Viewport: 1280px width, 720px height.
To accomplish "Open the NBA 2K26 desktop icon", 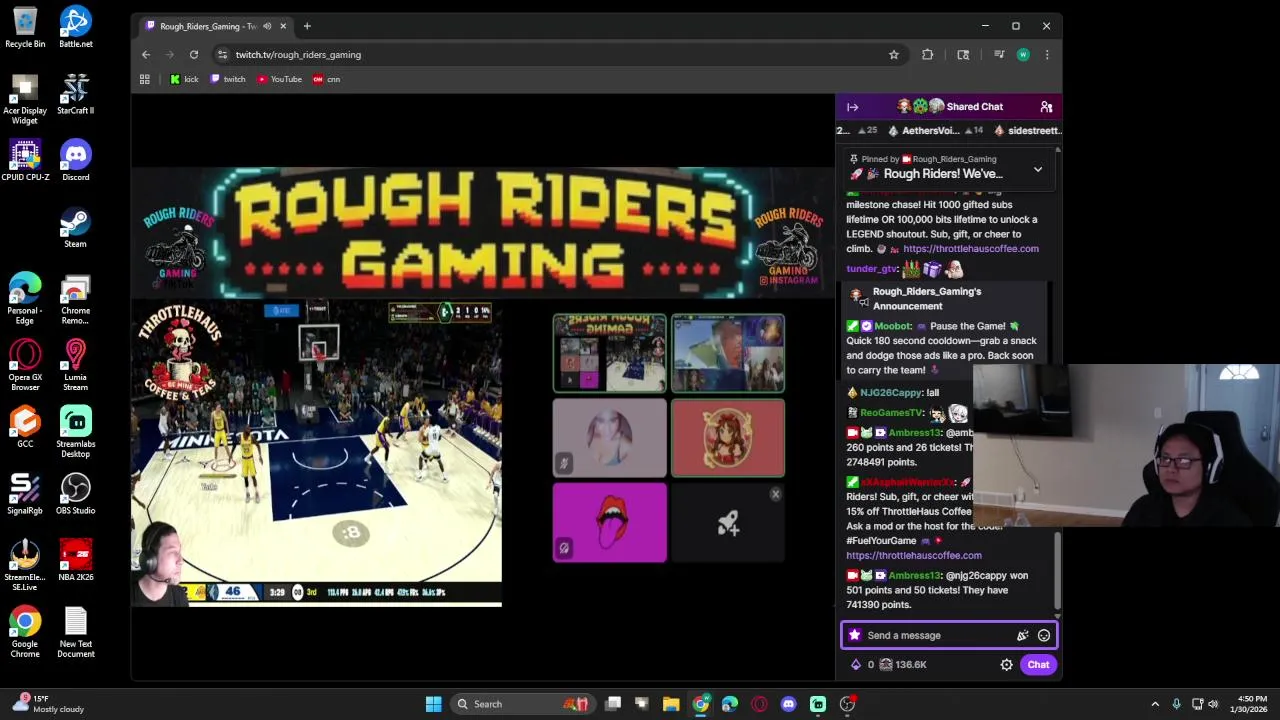I will [x=76, y=560].
